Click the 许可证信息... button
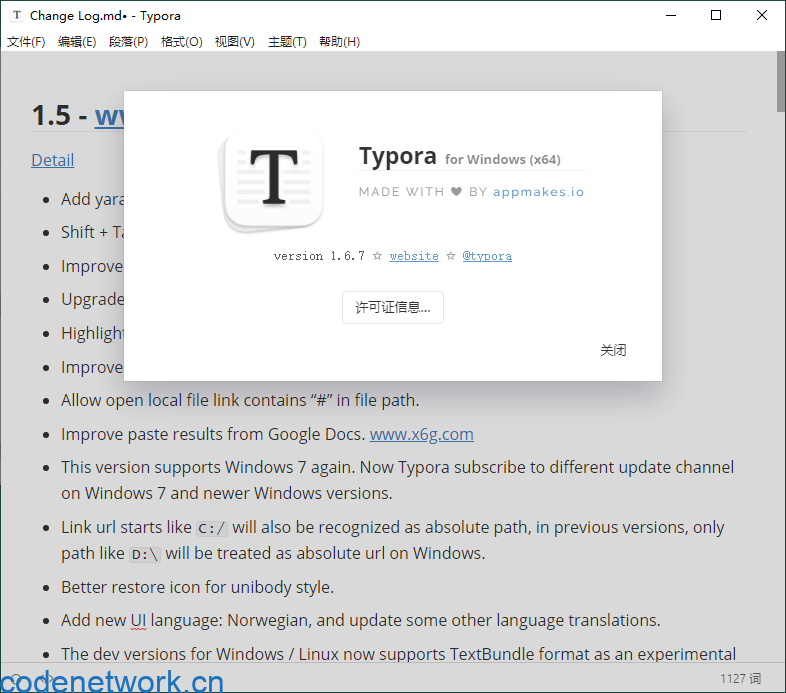Viewport: 786px width, 693px height. 392,307
